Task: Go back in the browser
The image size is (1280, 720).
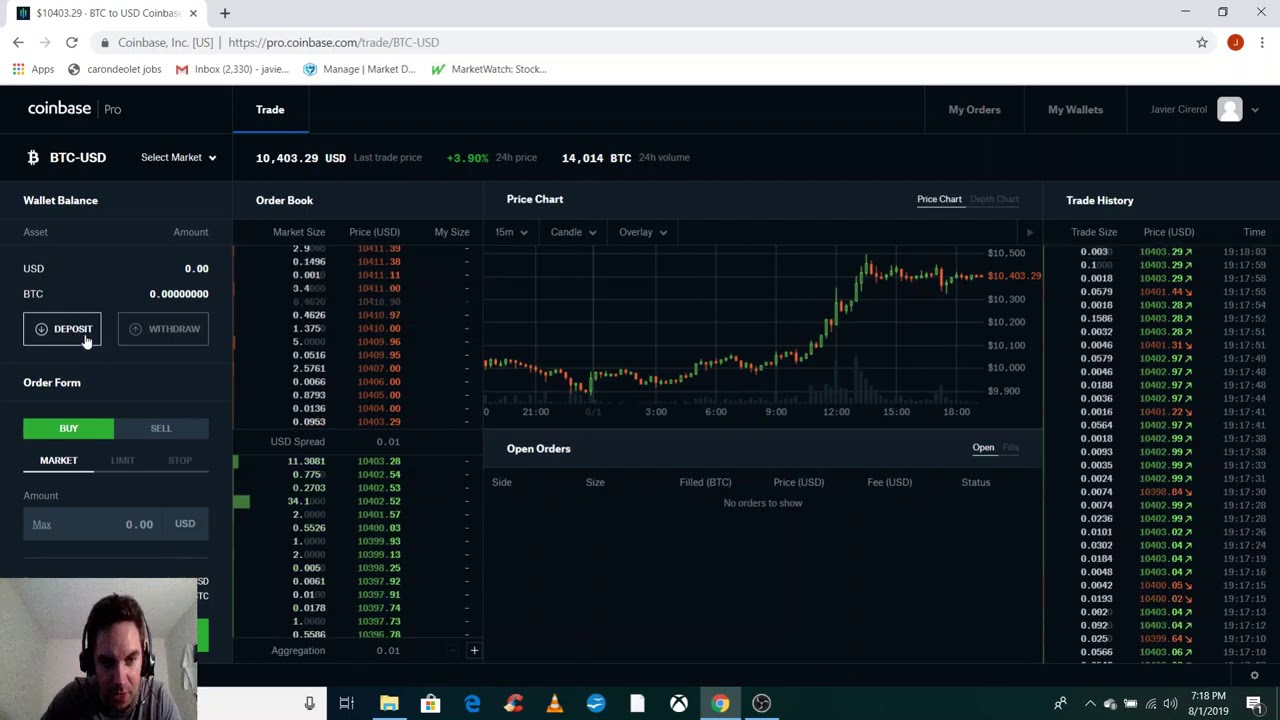Action: click(18, 42)
